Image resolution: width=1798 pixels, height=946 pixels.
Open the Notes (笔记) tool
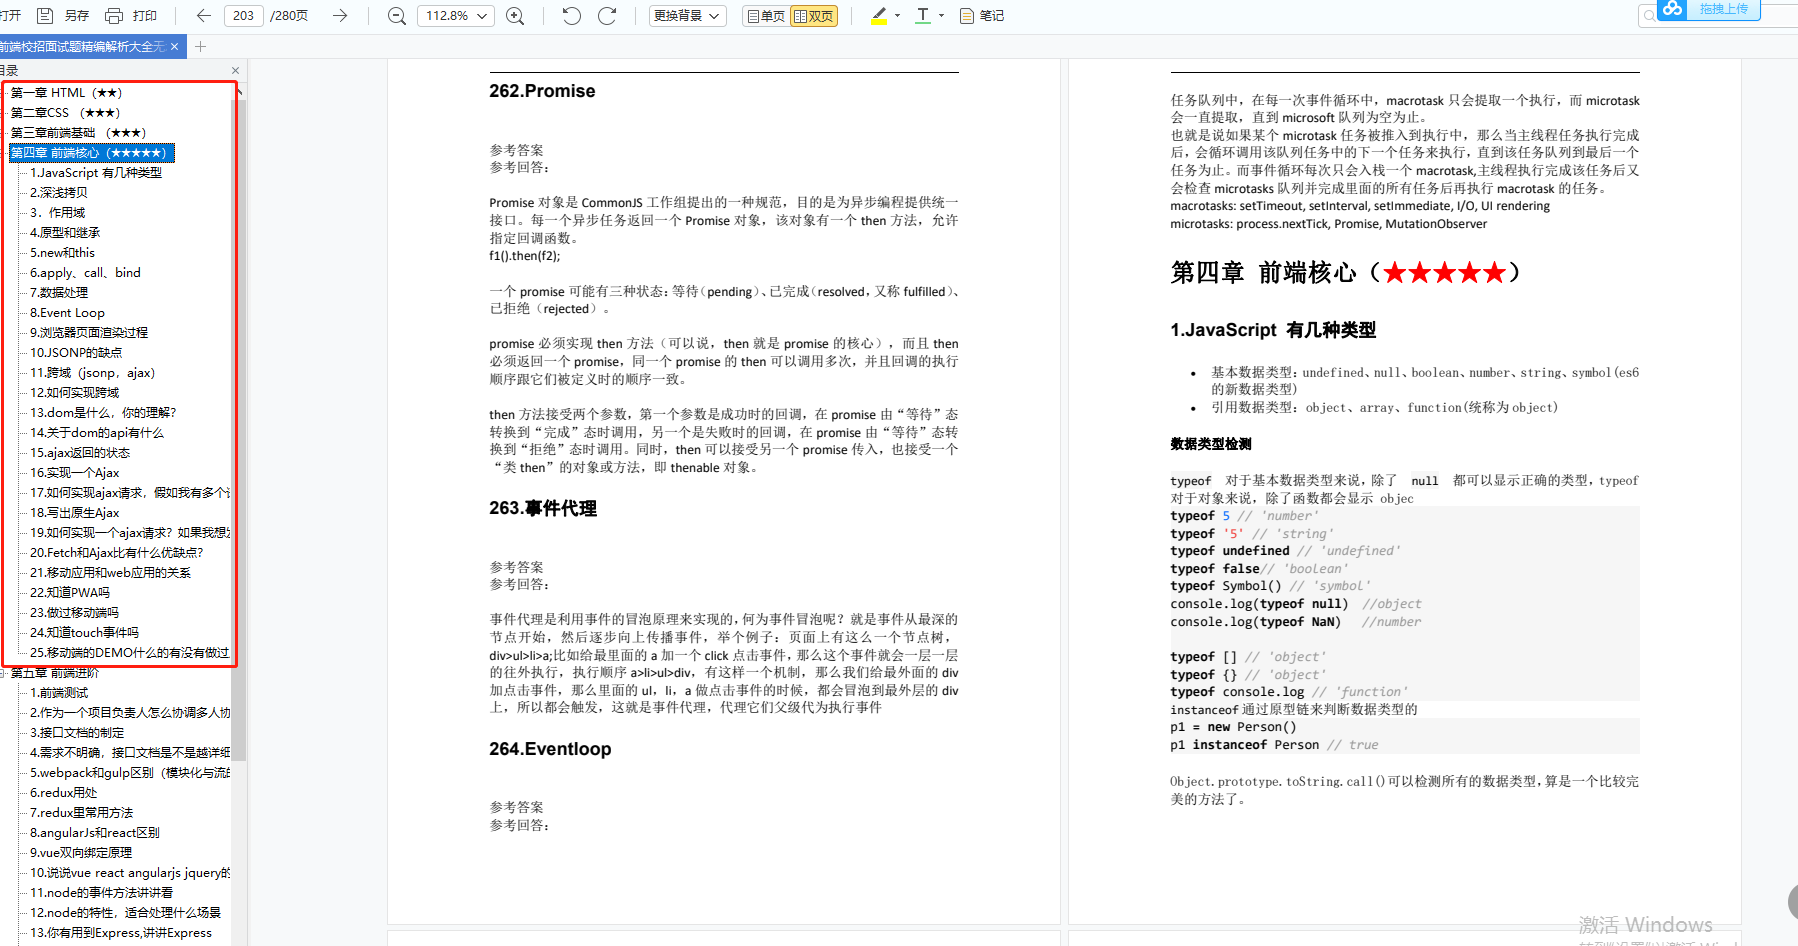[x=981, y=16]
